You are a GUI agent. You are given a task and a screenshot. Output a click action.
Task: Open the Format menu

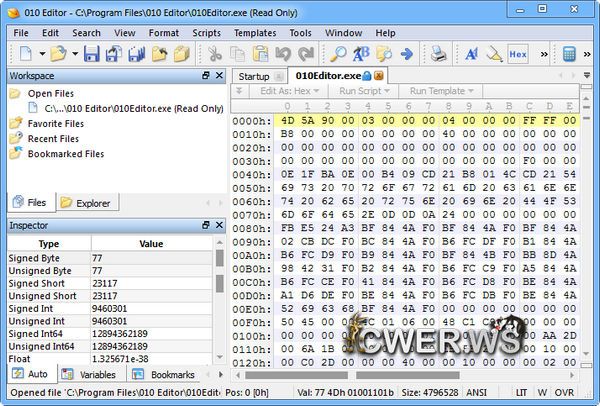click(x=164, y=33)
